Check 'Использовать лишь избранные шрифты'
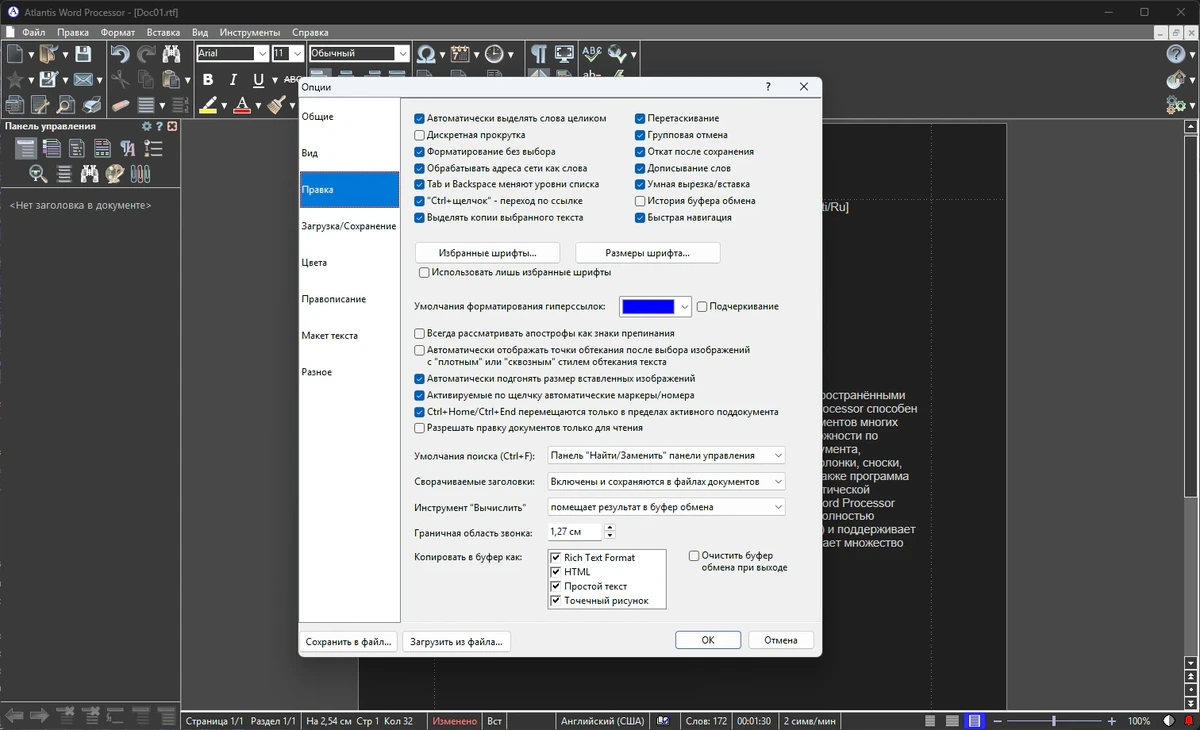Screen dimensions: 1200x730 pos(425,272)
